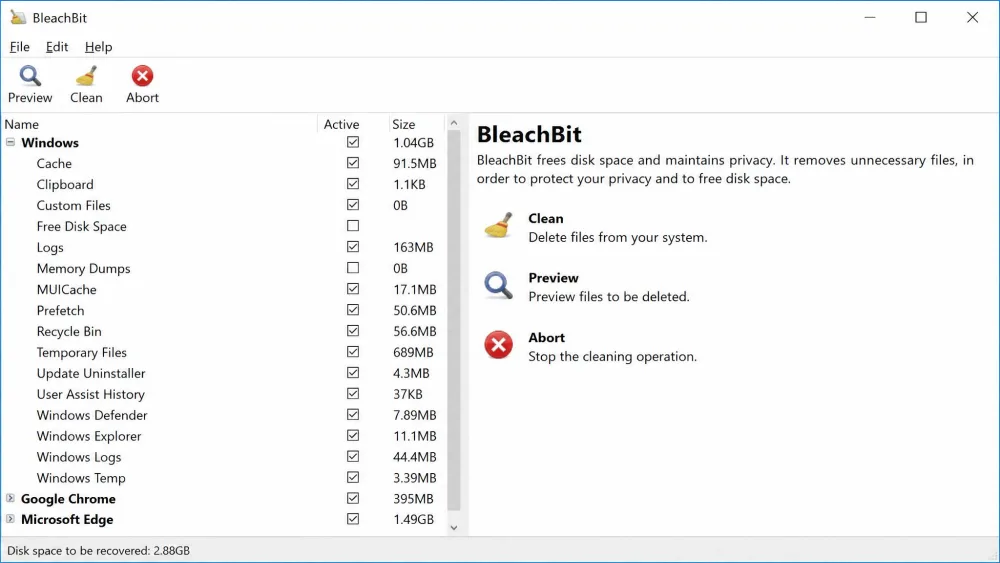Viewport: 1000px width, 563px height.
Task: Open the Help menu
Action: (x=98, y=47)
